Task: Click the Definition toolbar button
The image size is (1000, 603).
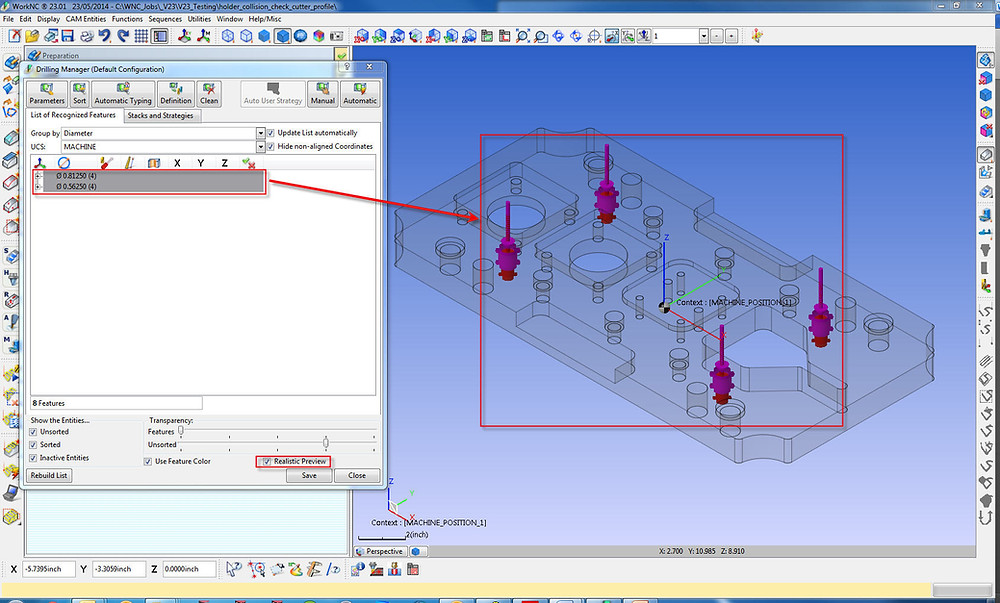Action: click(176, 94)
